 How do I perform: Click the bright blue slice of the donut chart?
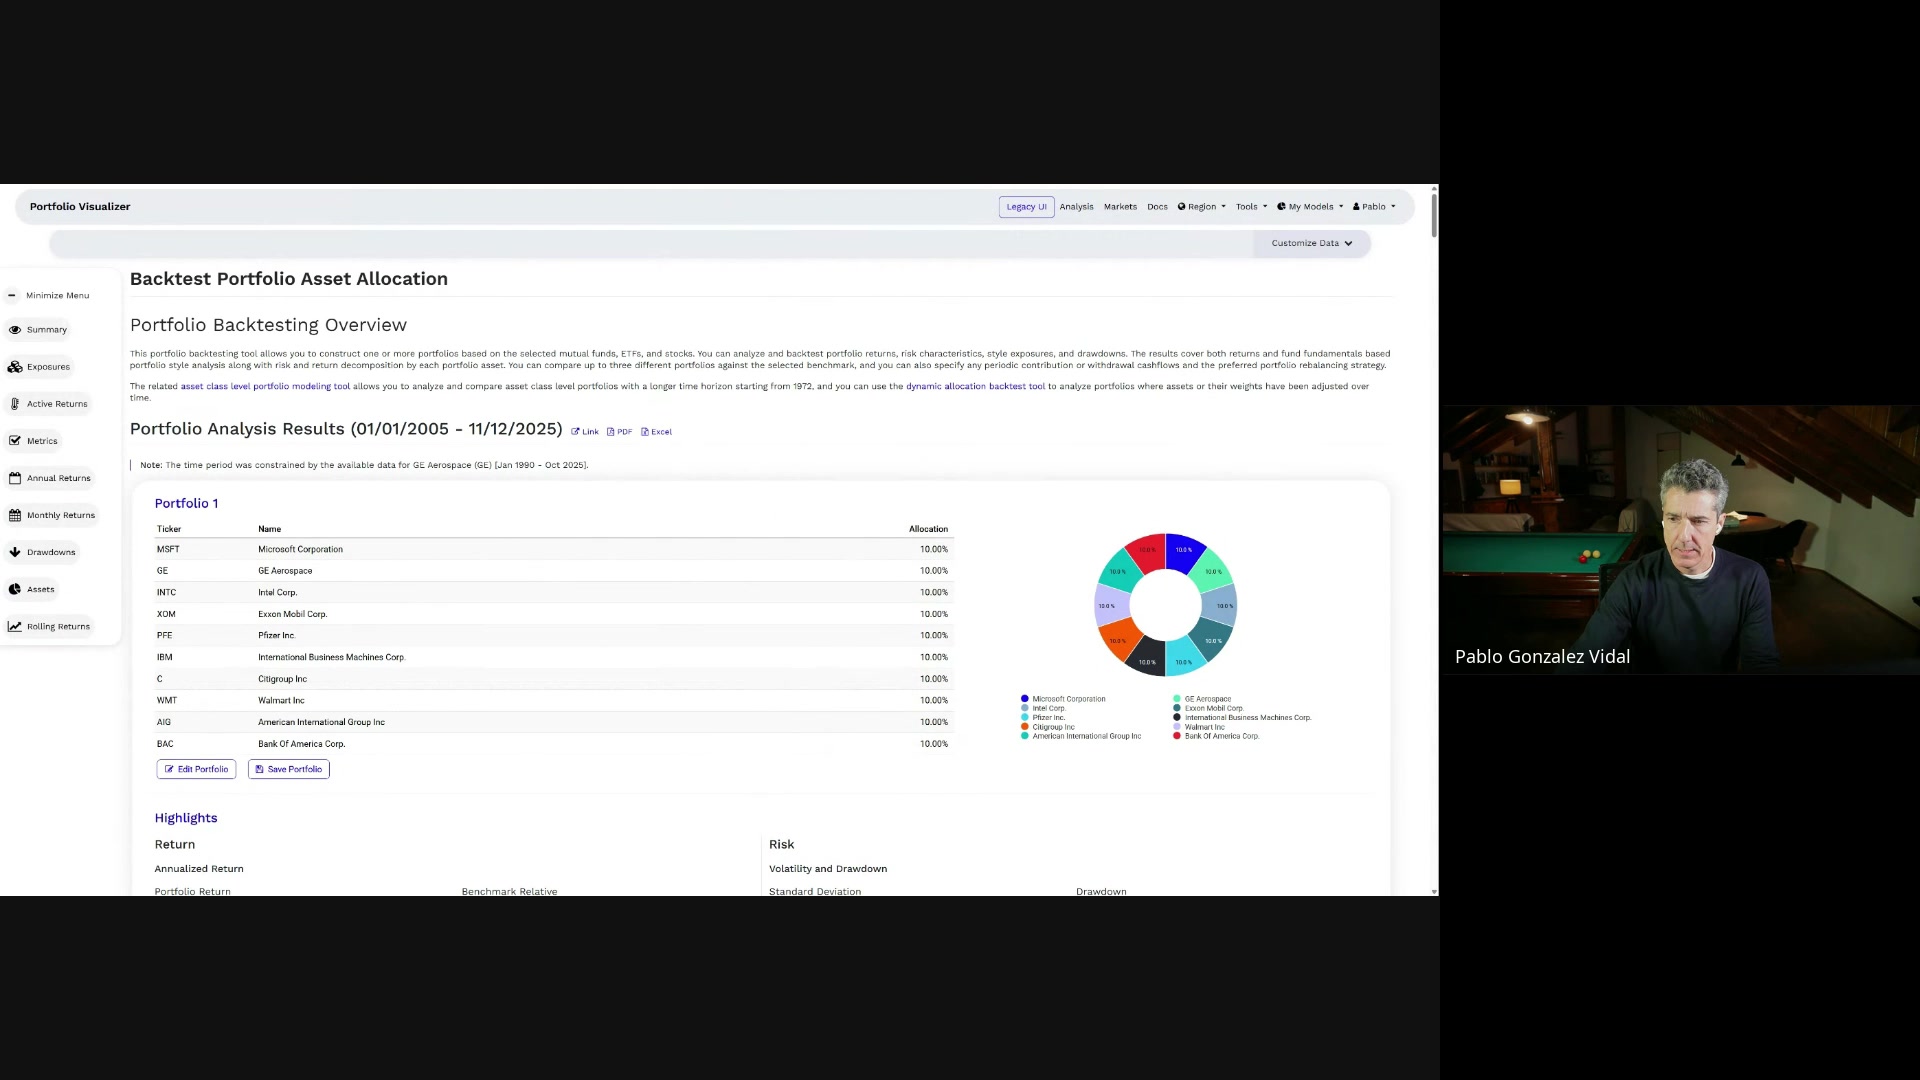1184,552
